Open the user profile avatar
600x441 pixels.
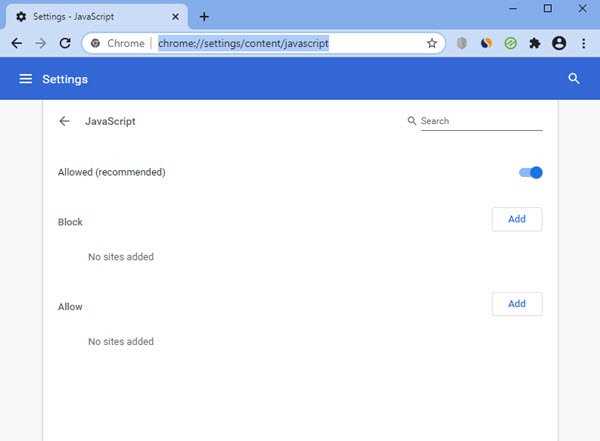(559, 43)
